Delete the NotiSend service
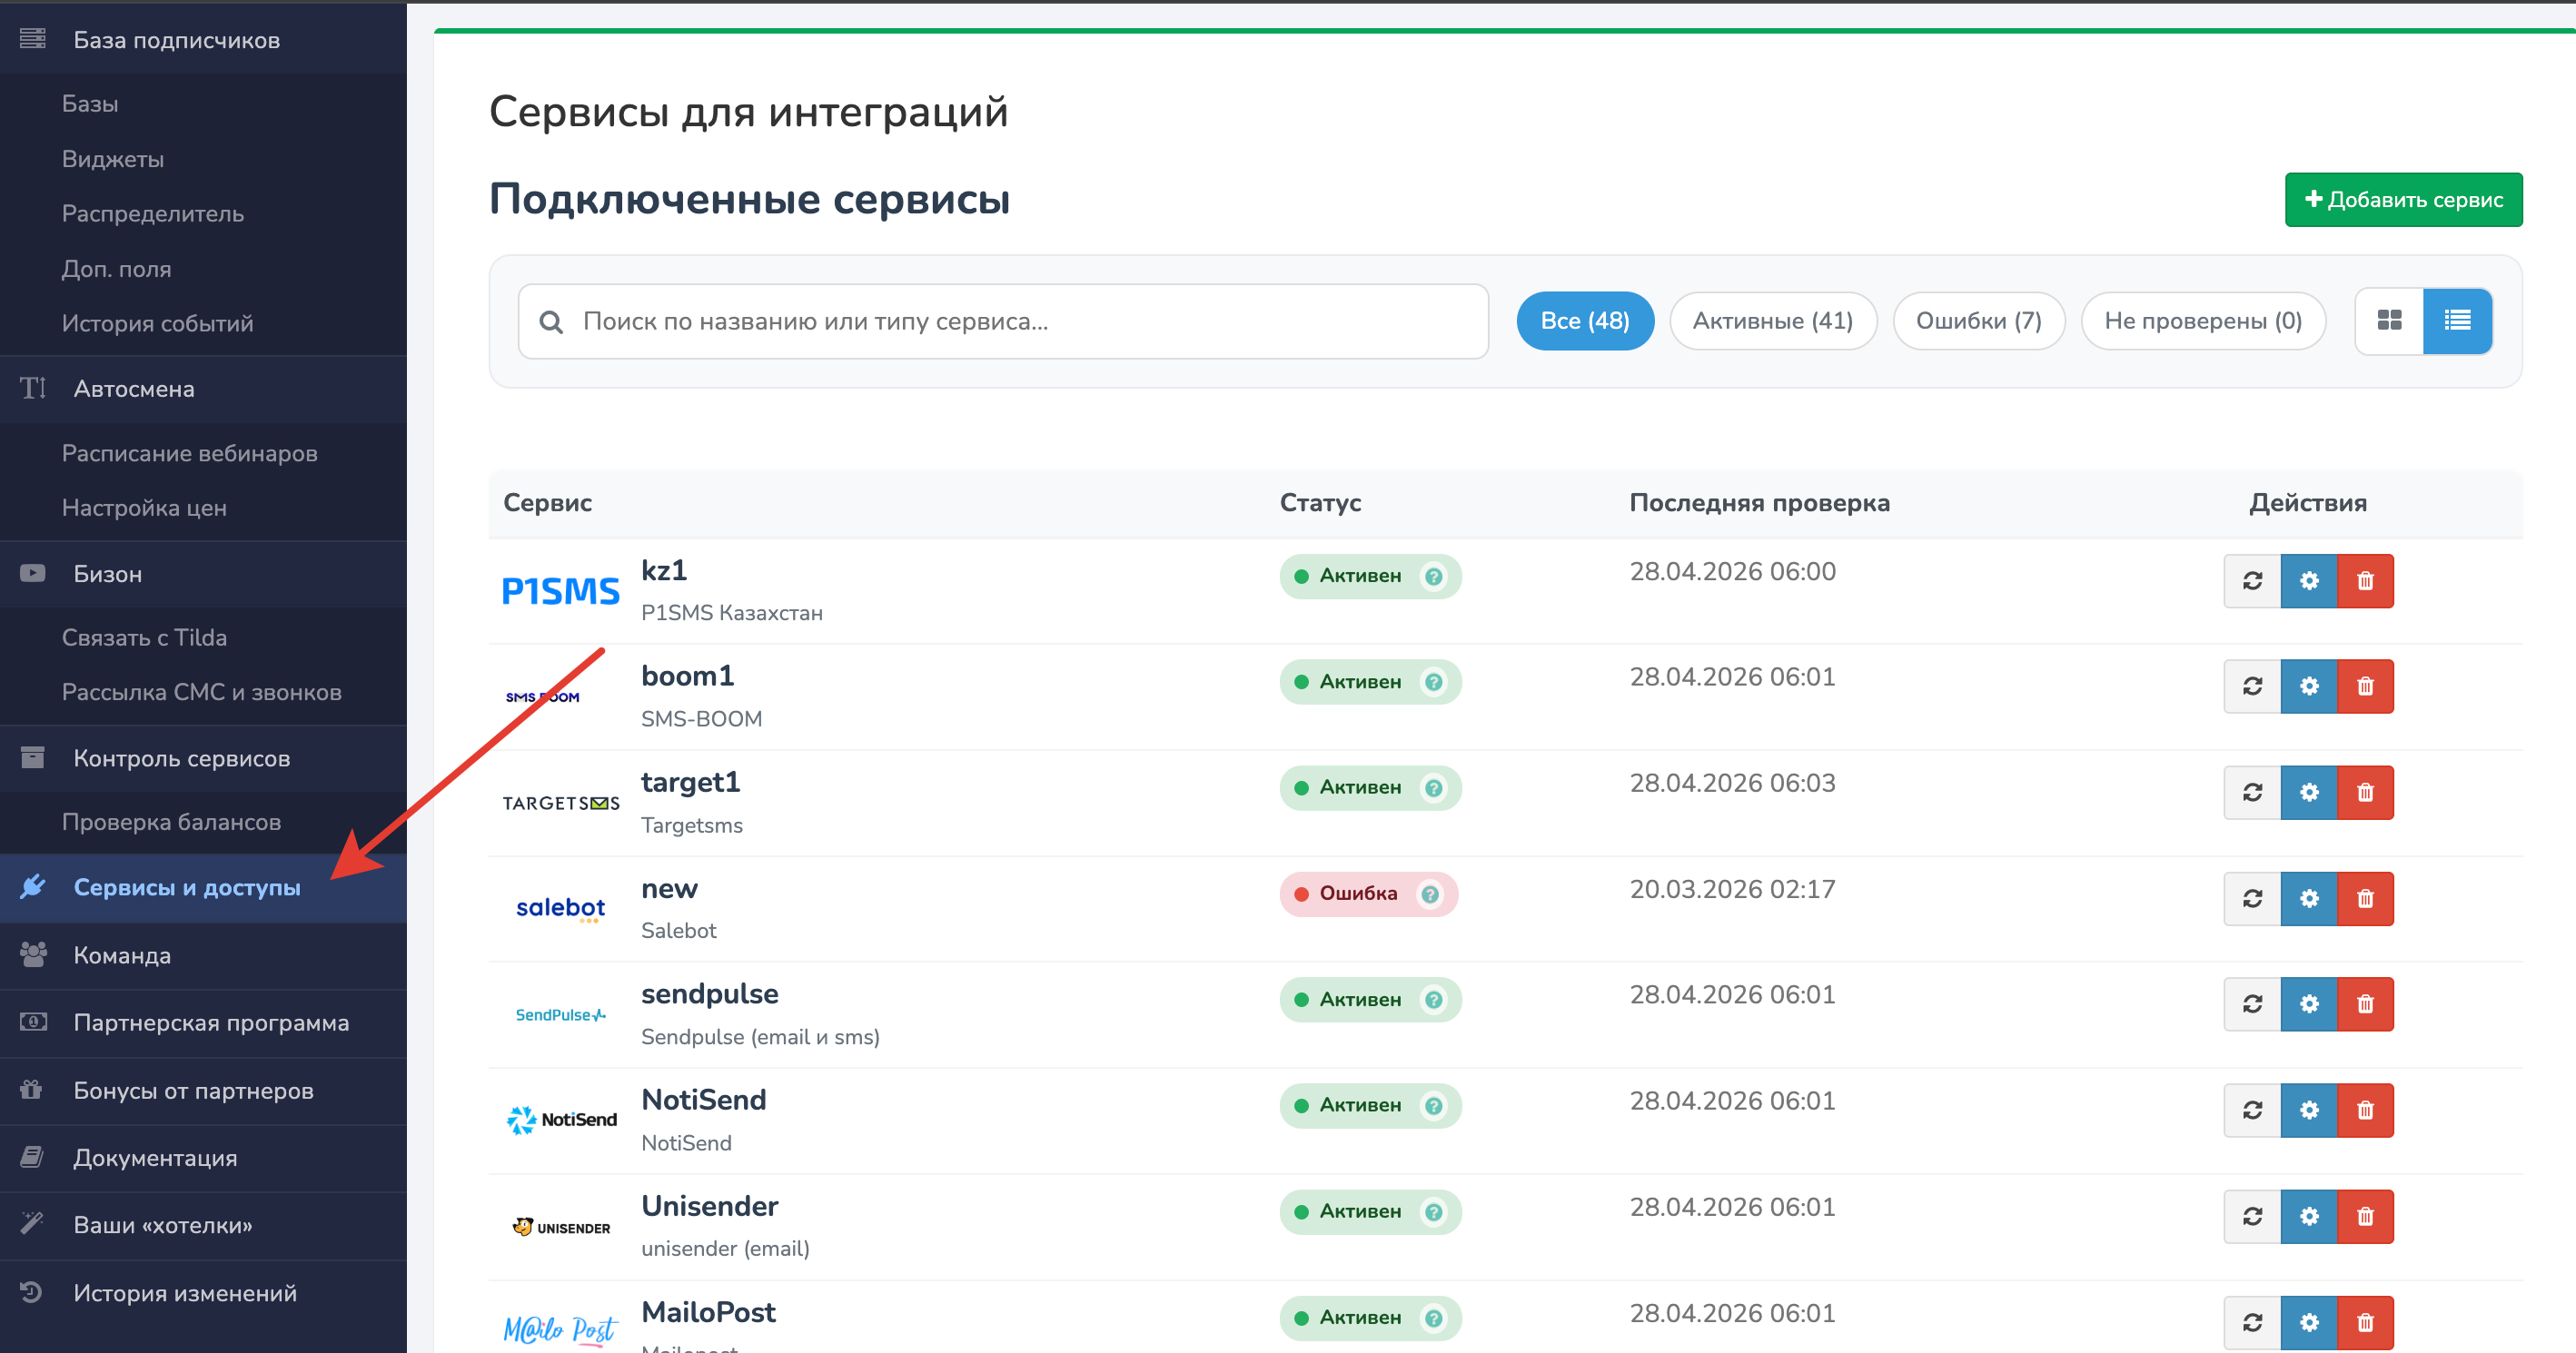2576x1353 pixels. (x=2365, y=1110)
